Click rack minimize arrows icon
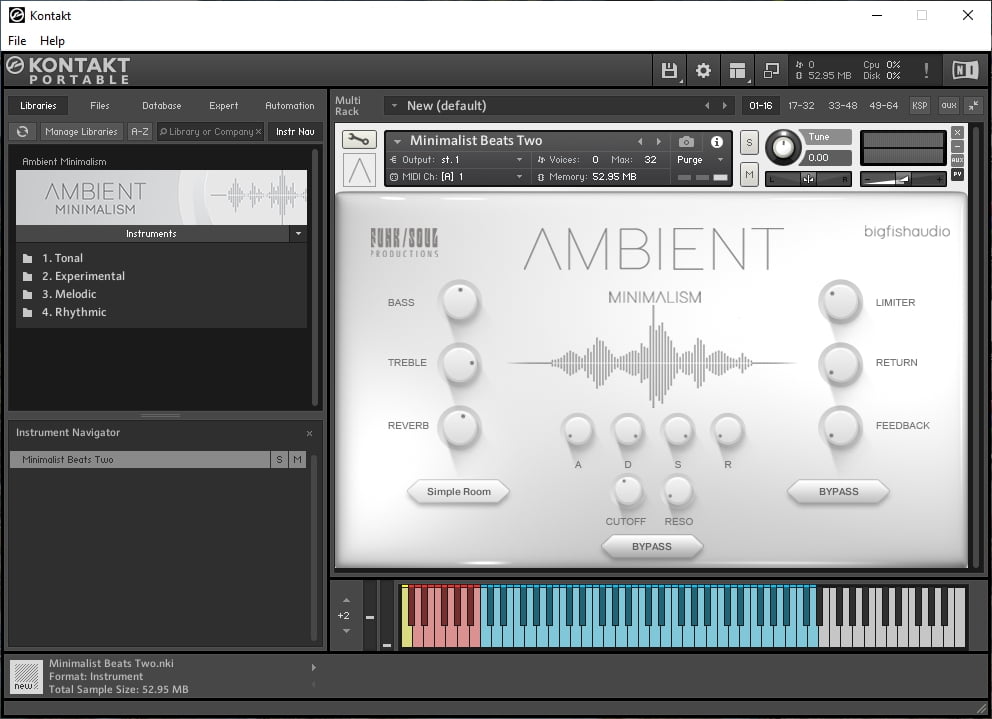This screenshot has height=719, width=992. 974,106
